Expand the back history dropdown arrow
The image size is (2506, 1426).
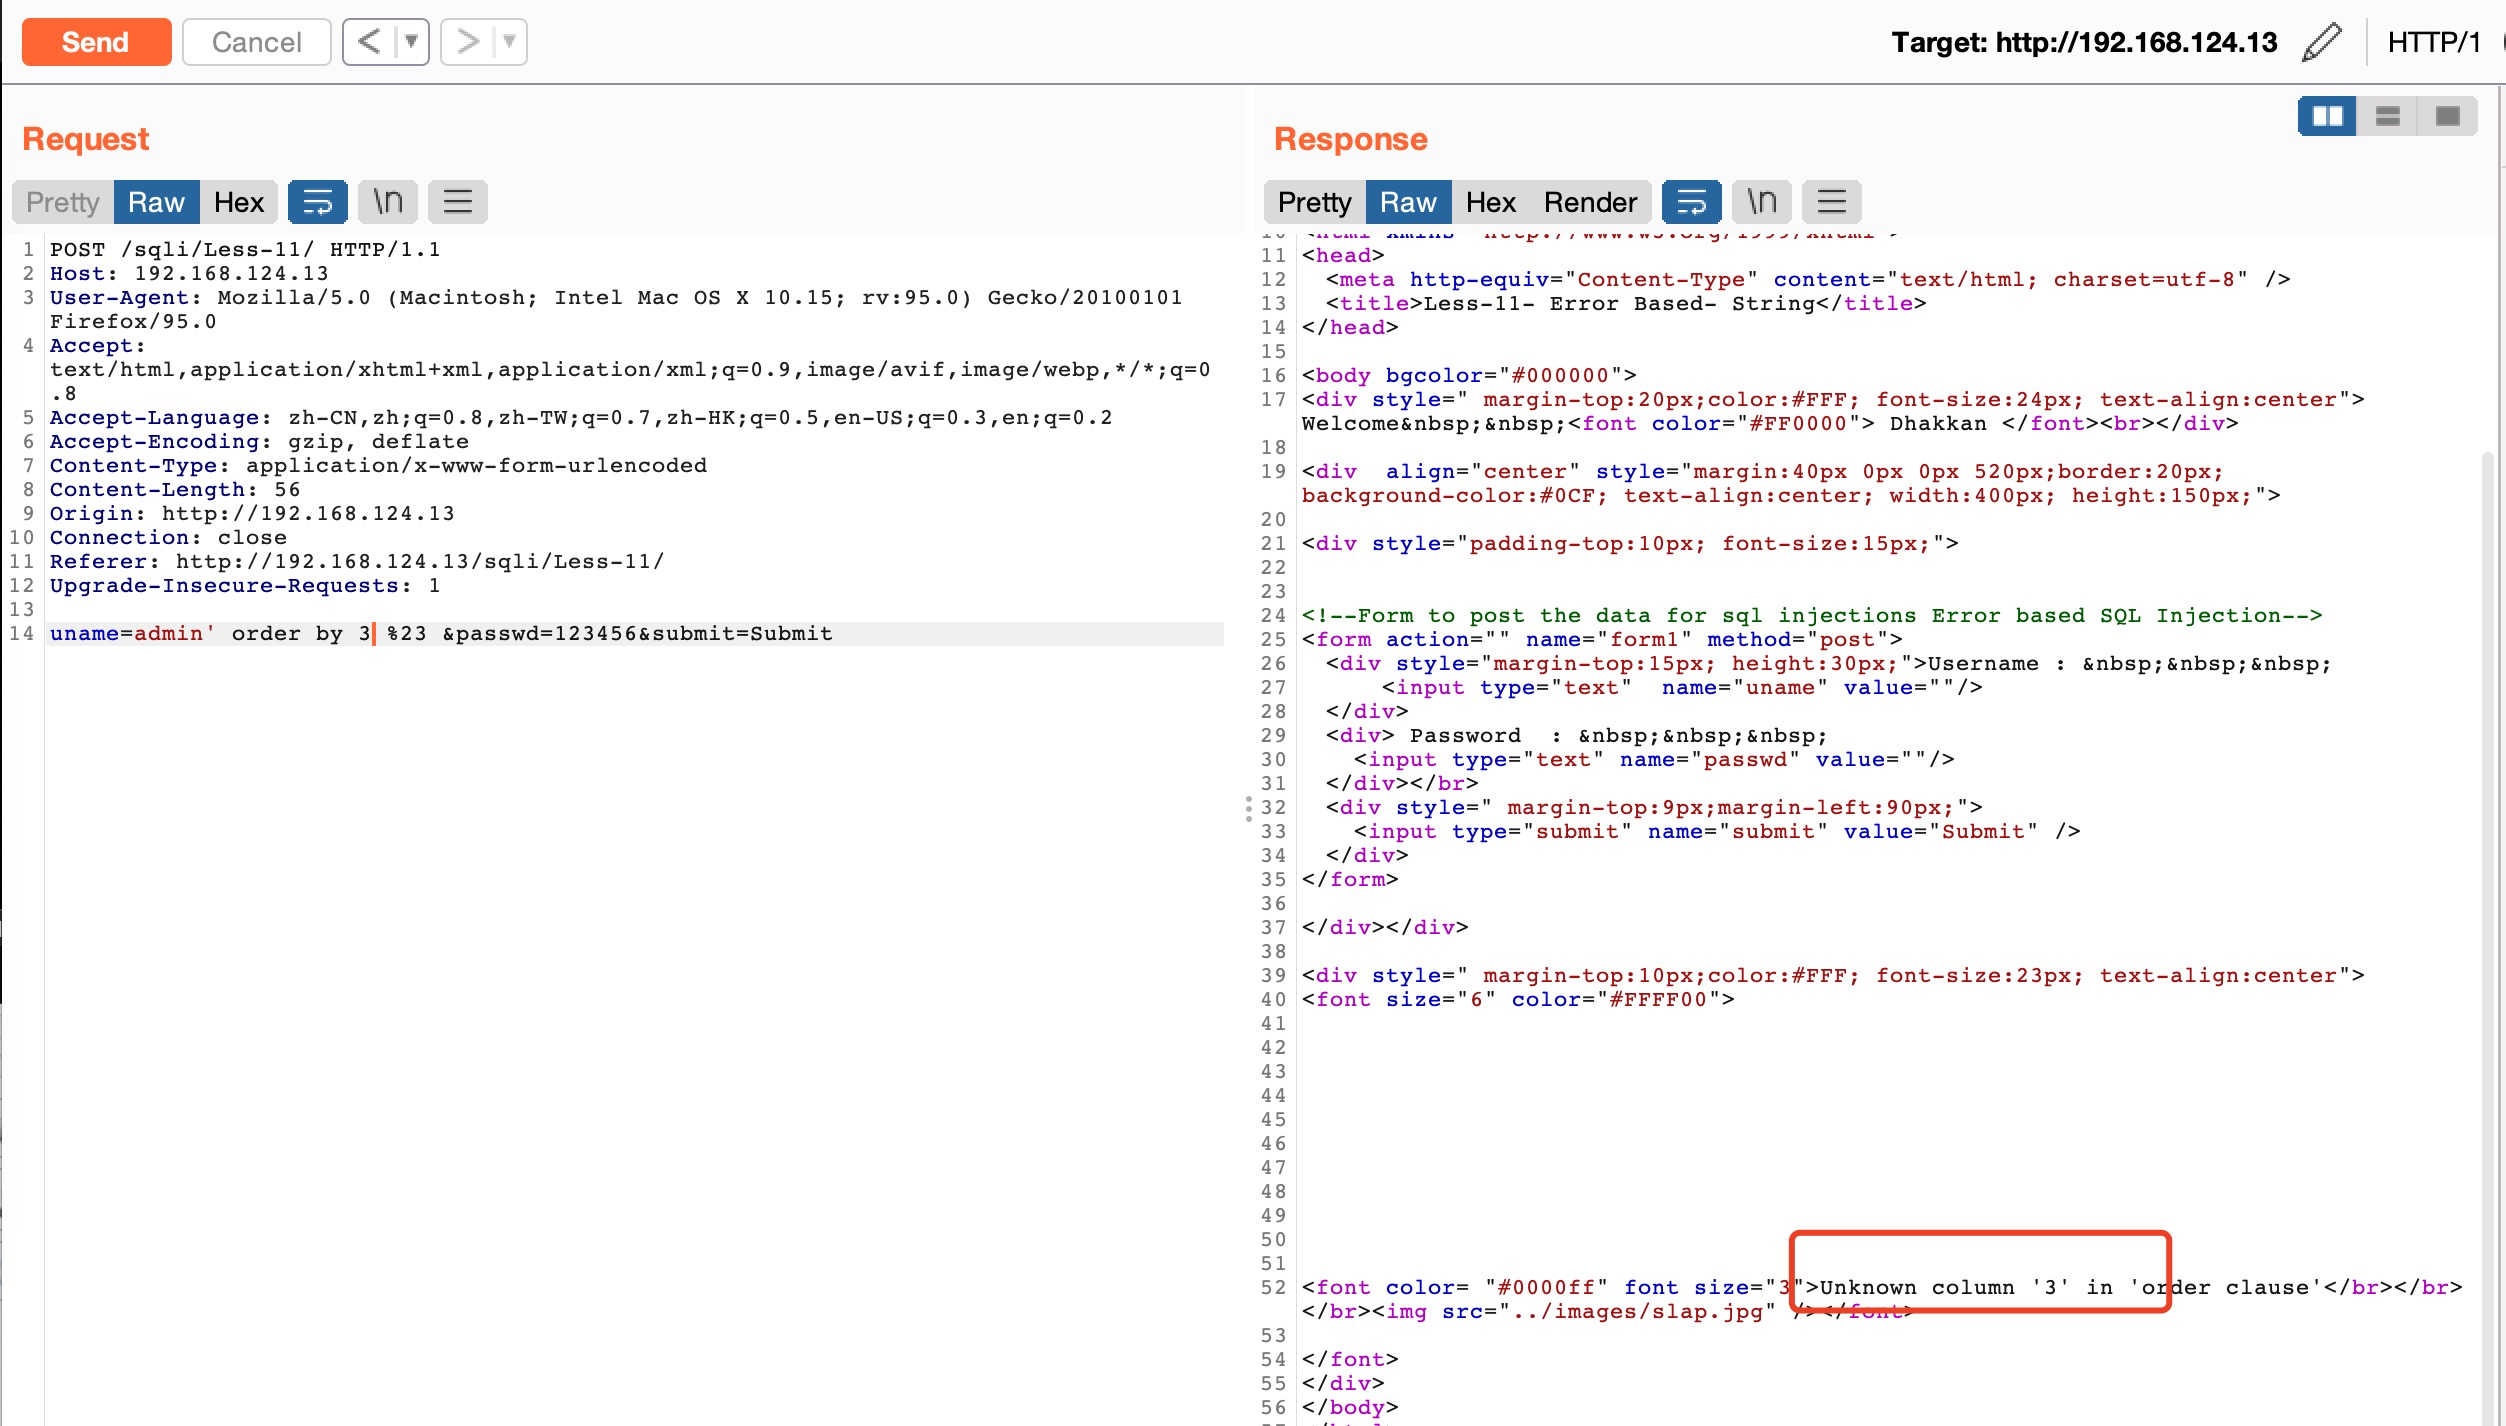tap(411, 42)
